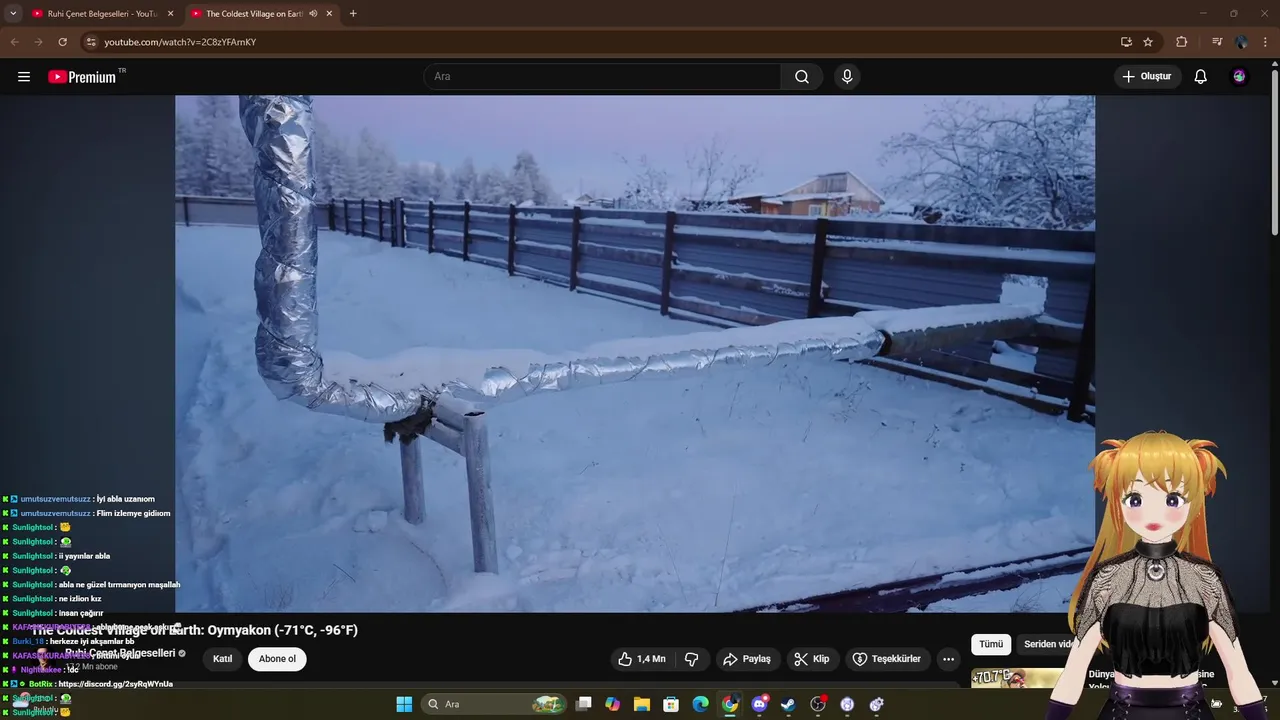This screenshot has height=720, width=1280.
Task: Open the browser extensions puzzle icon
Action: (x=1181, y=42)
